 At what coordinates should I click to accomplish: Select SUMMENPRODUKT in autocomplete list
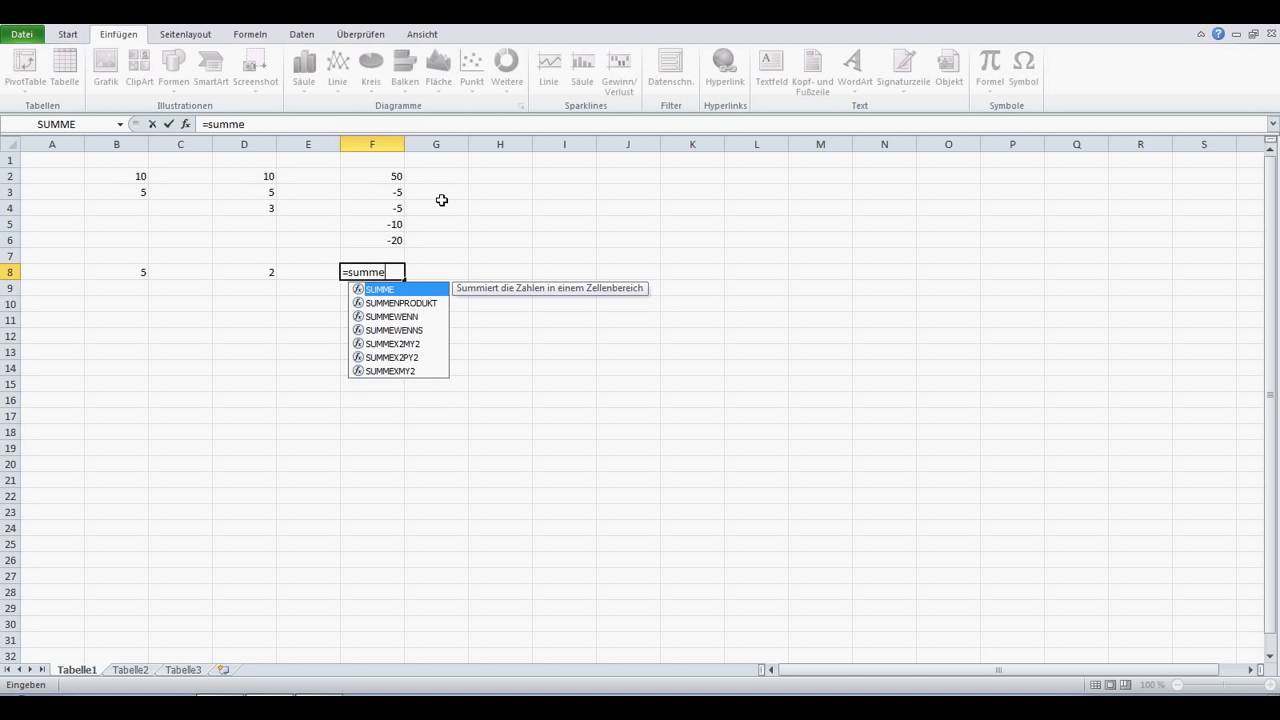point(399,303)
